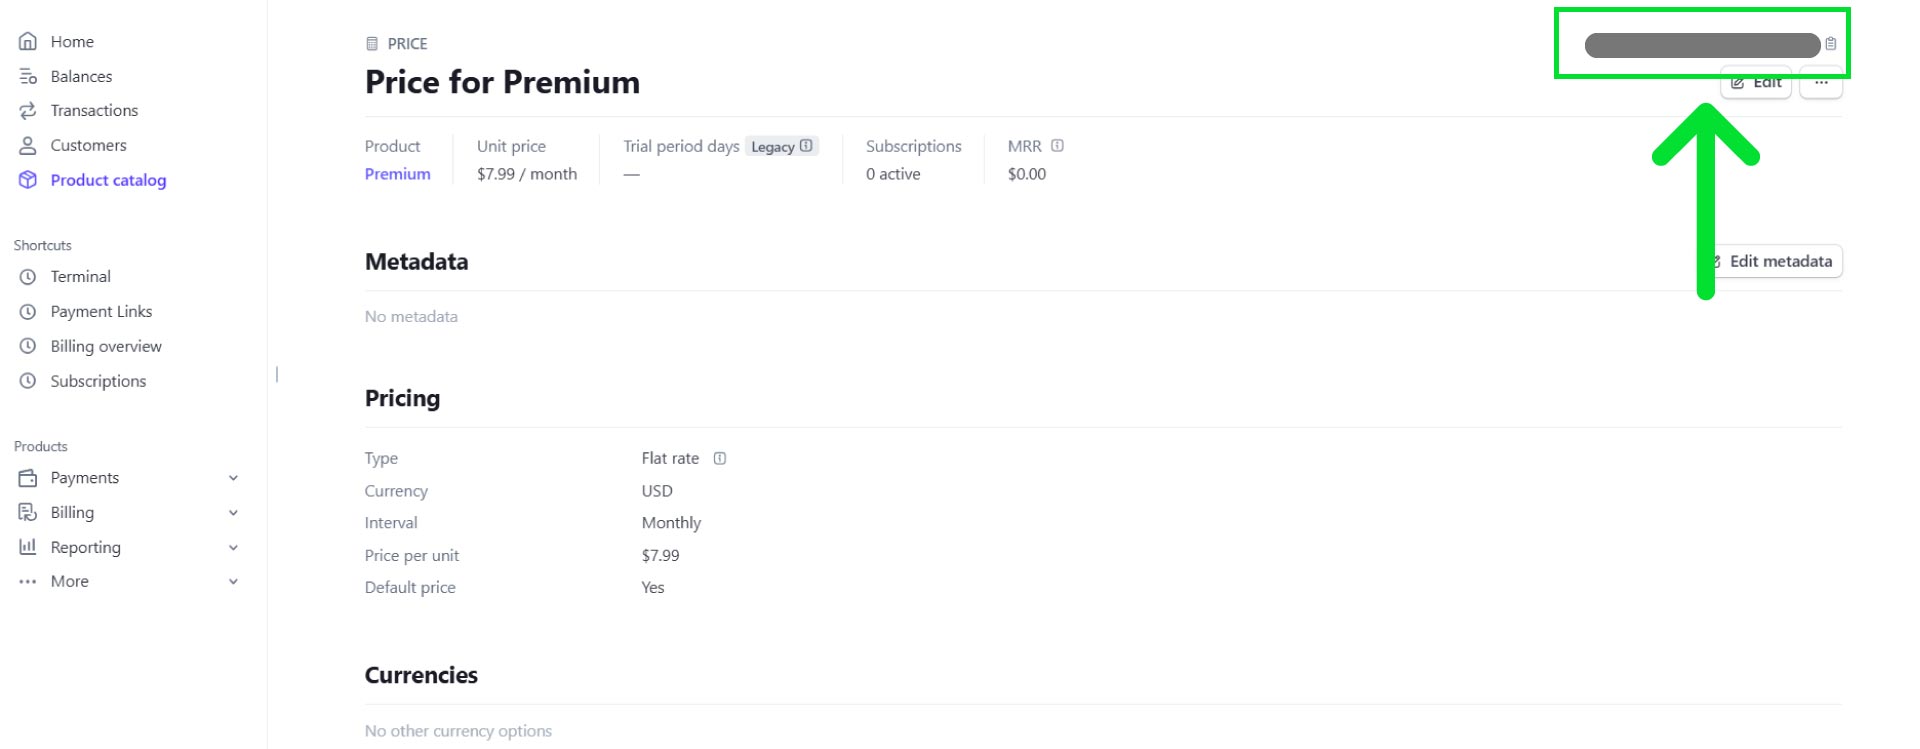
Task: Open the Legacy trial period info badge
Action: pyautogui.click(x=806, y=145)
